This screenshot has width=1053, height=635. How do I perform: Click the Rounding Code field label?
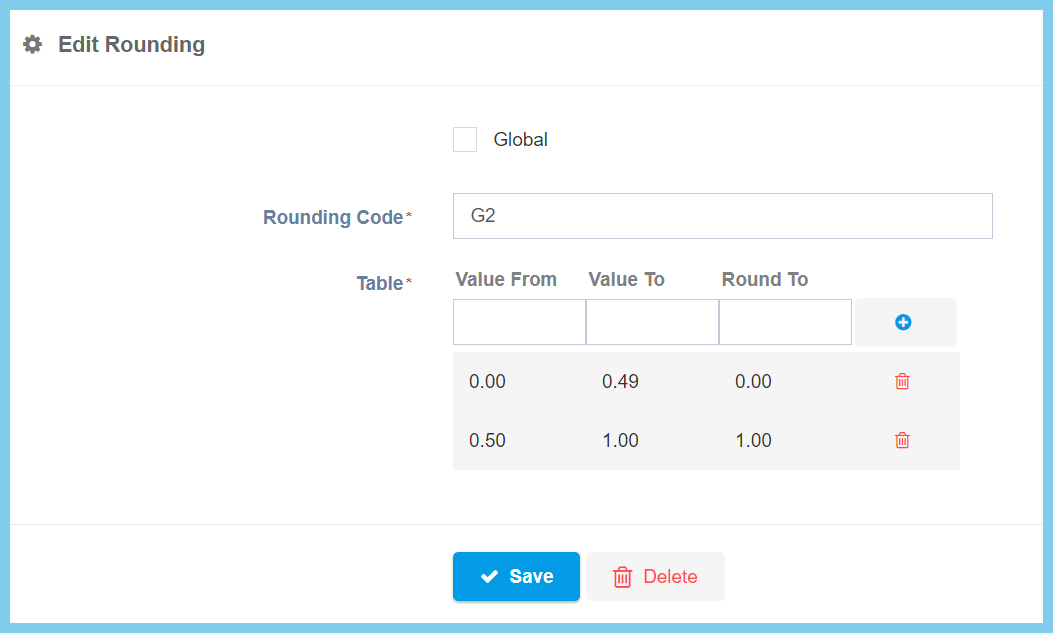(332, 217)
